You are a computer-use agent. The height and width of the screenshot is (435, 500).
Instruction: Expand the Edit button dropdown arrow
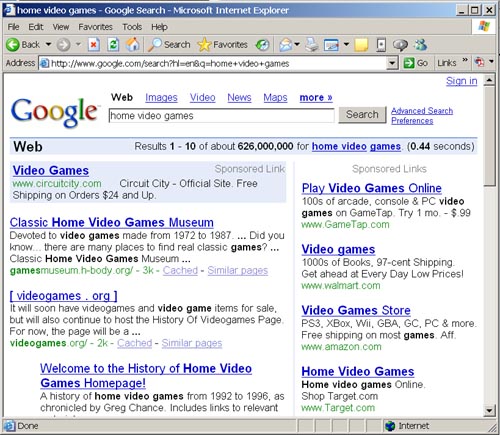click(x=346, y=44)
